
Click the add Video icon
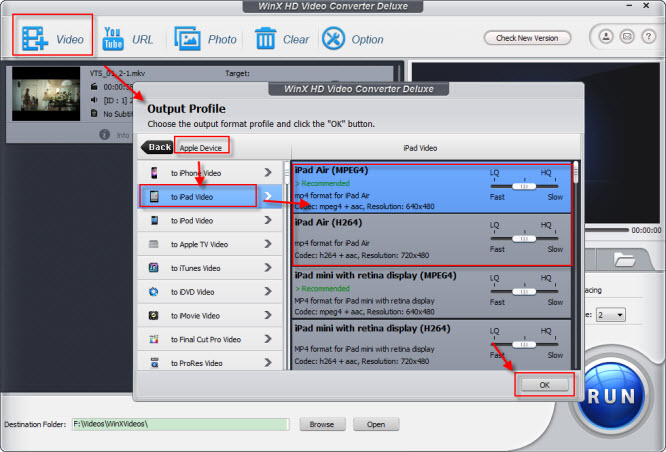coord(35,39)
